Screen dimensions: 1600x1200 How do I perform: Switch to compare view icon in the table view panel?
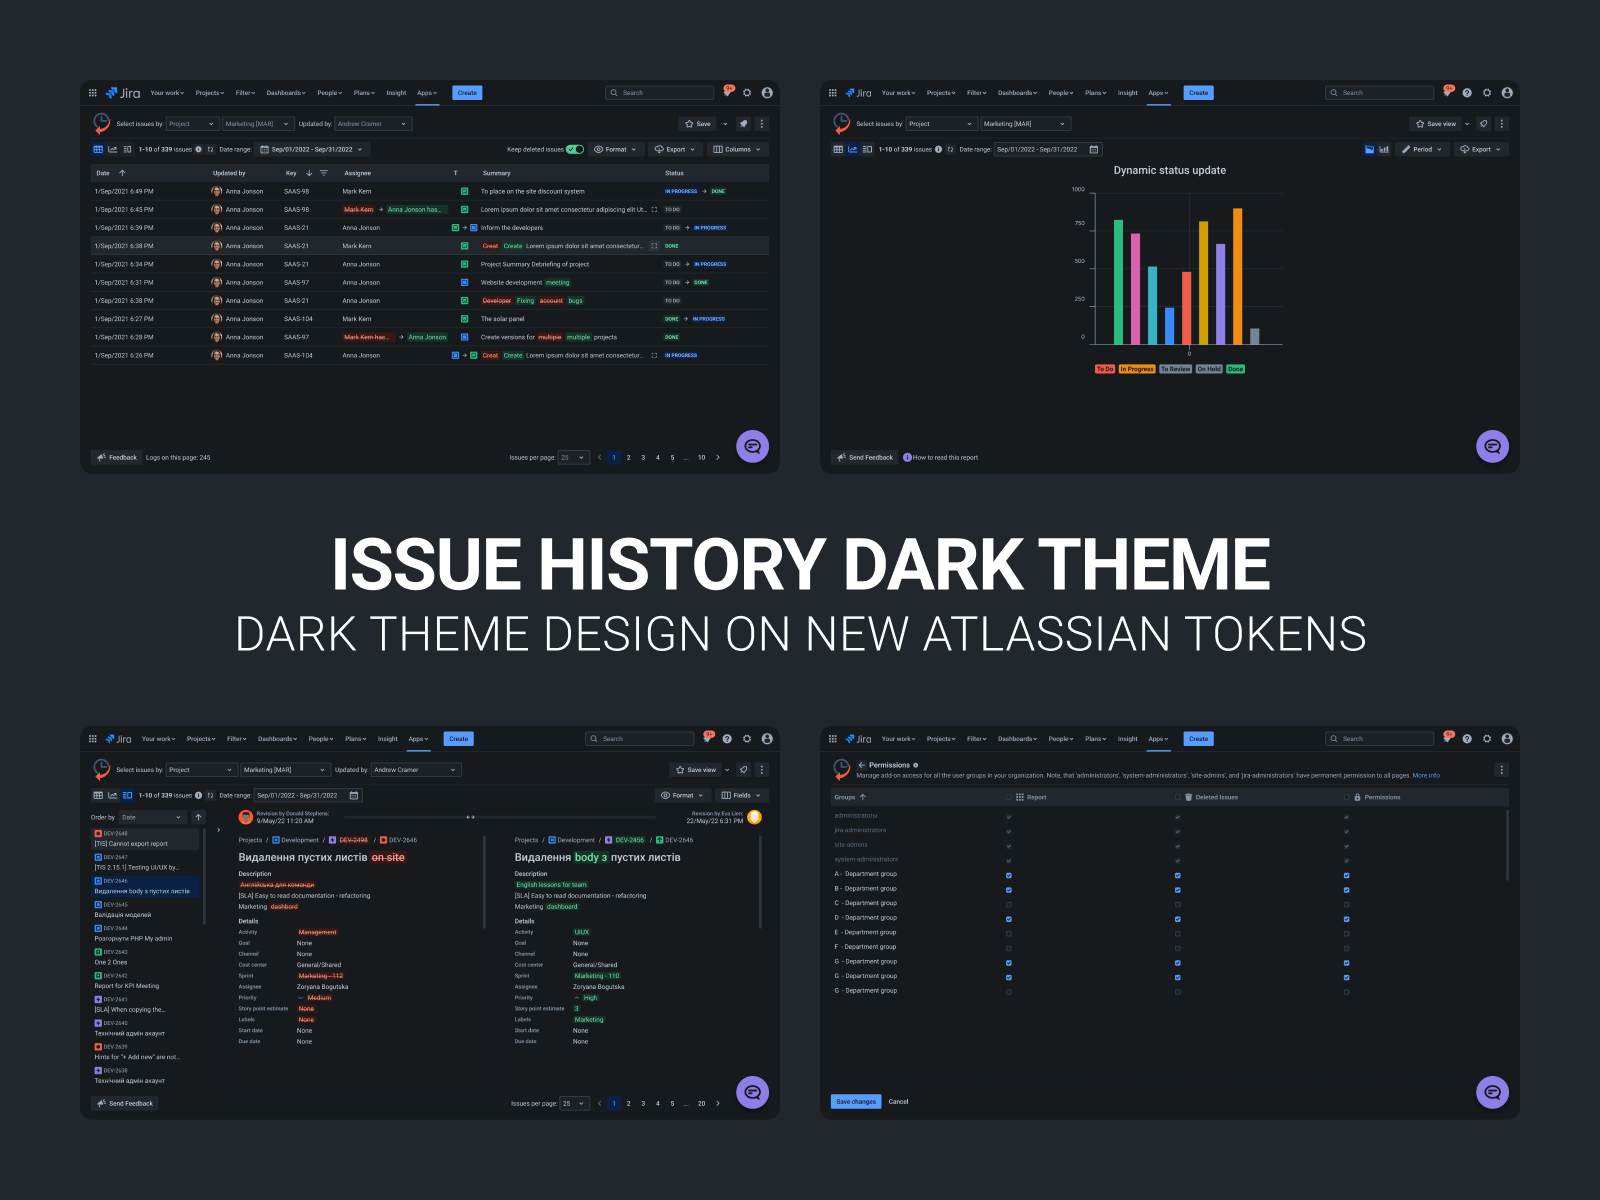[127, 149]
